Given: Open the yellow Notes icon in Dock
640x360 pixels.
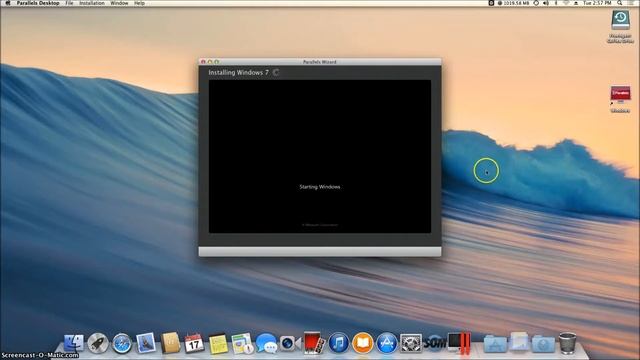Looking at the screenshot, I should [218, 343].
